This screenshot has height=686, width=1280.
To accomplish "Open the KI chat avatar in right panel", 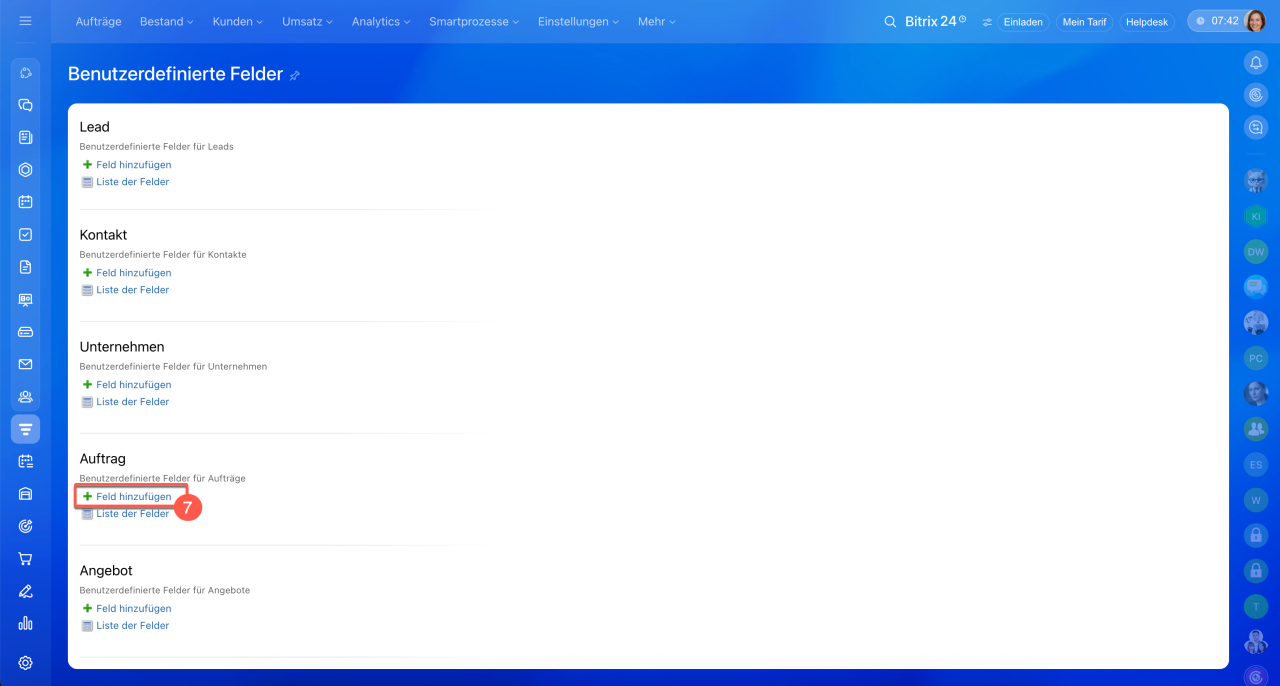I will click(x=1256, y=216).
